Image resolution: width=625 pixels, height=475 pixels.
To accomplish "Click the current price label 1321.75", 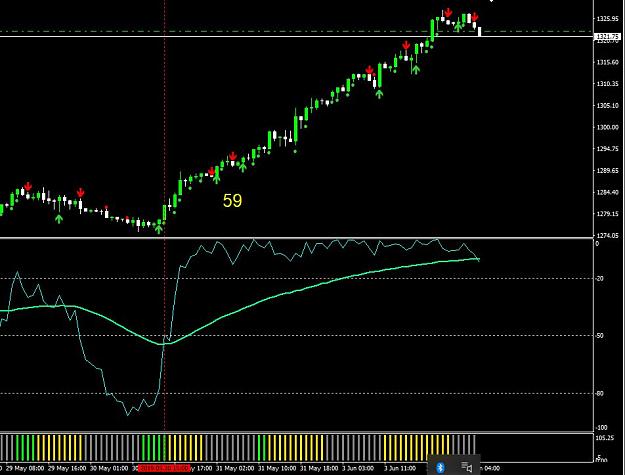I will [607, 37].
